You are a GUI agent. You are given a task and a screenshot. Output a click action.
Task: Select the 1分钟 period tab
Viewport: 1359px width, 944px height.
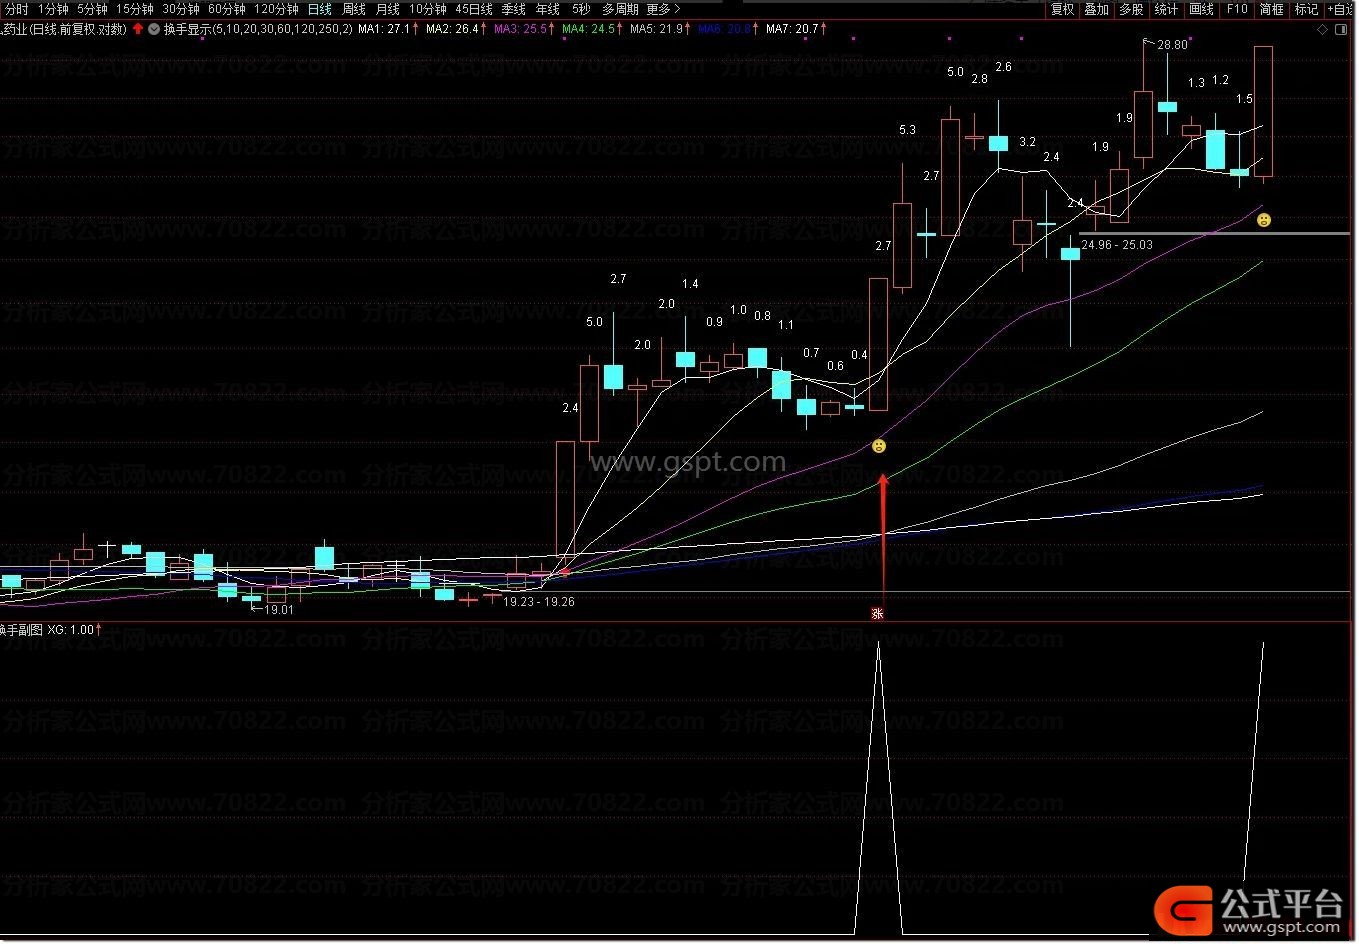point(53,9)
